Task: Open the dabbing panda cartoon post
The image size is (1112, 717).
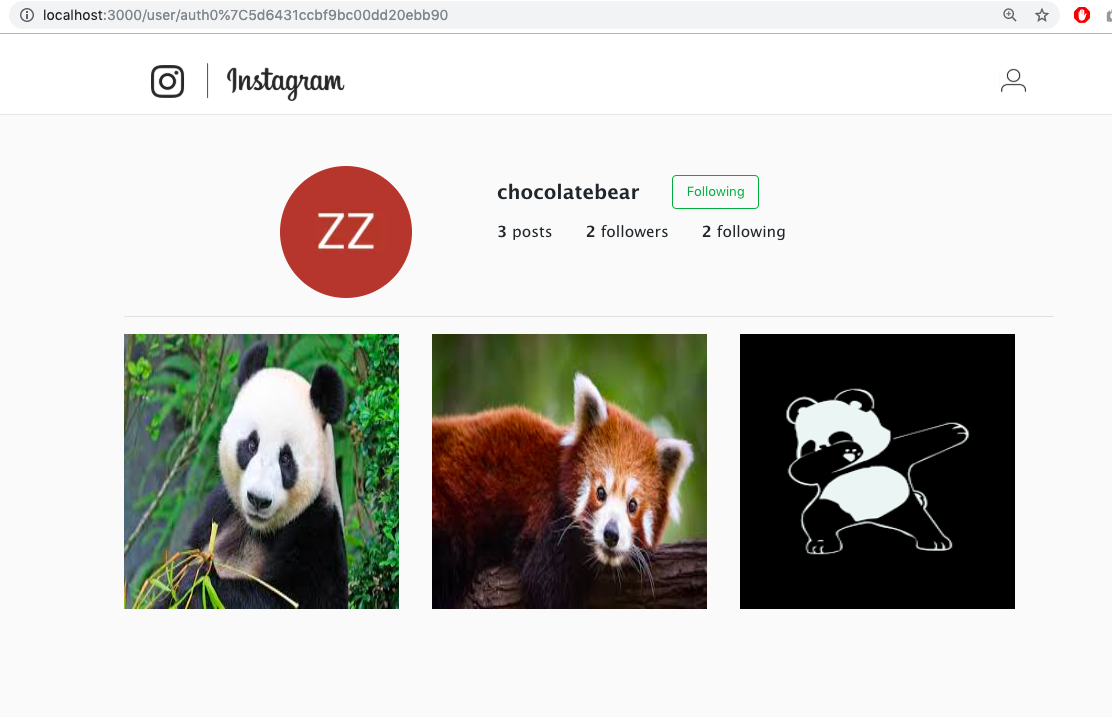Action: (877, 472)
